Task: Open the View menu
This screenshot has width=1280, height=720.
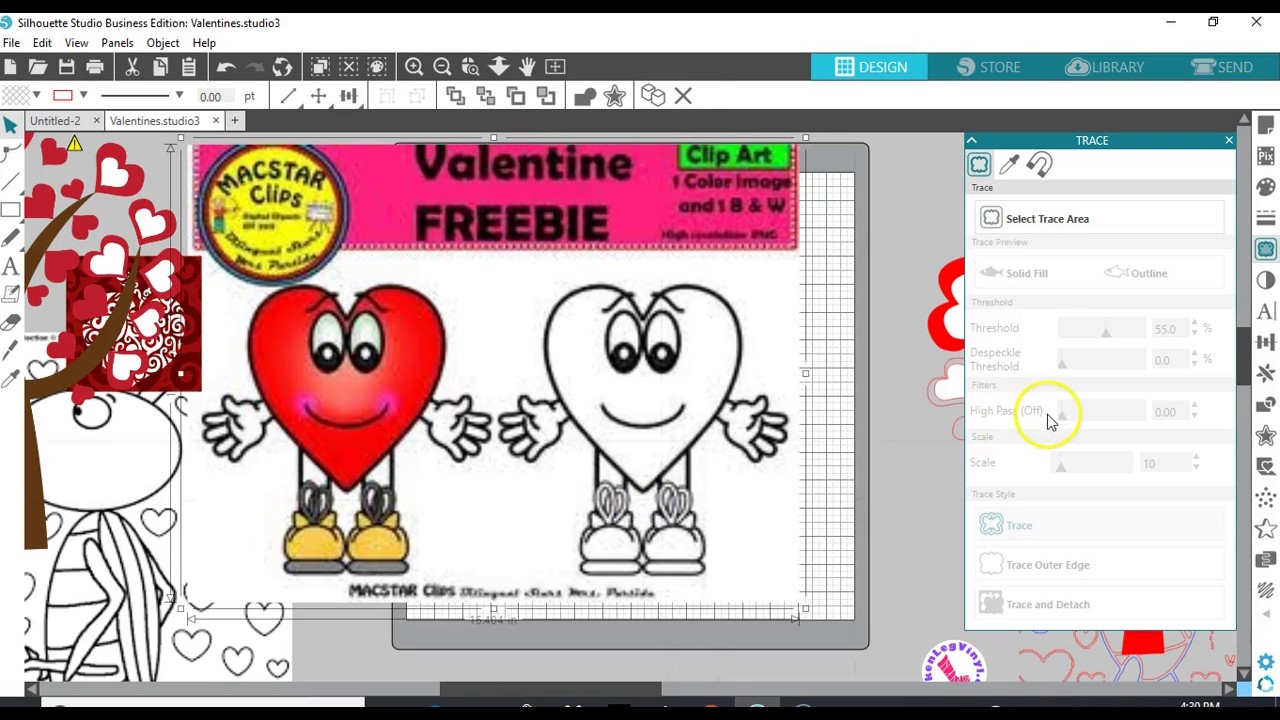Action: (x=76, y=43)
